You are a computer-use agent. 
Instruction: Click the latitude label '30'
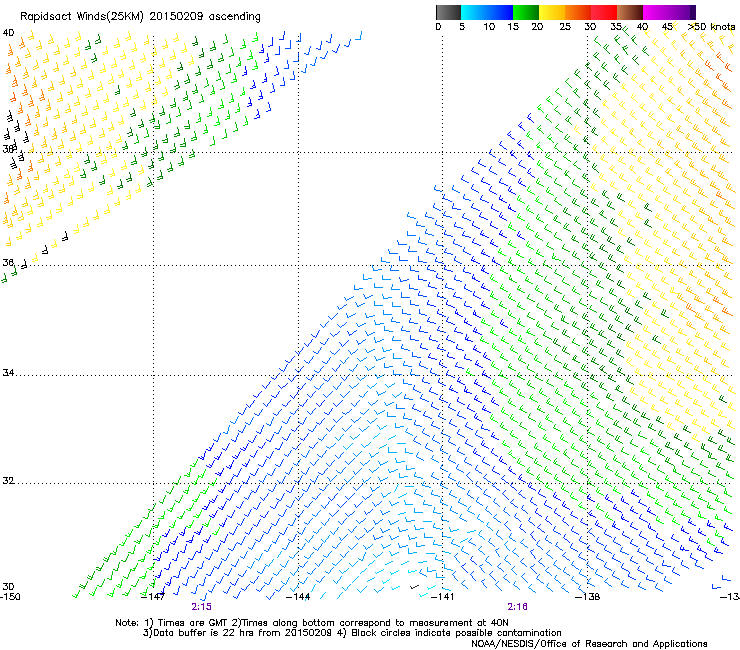point(8,586)
